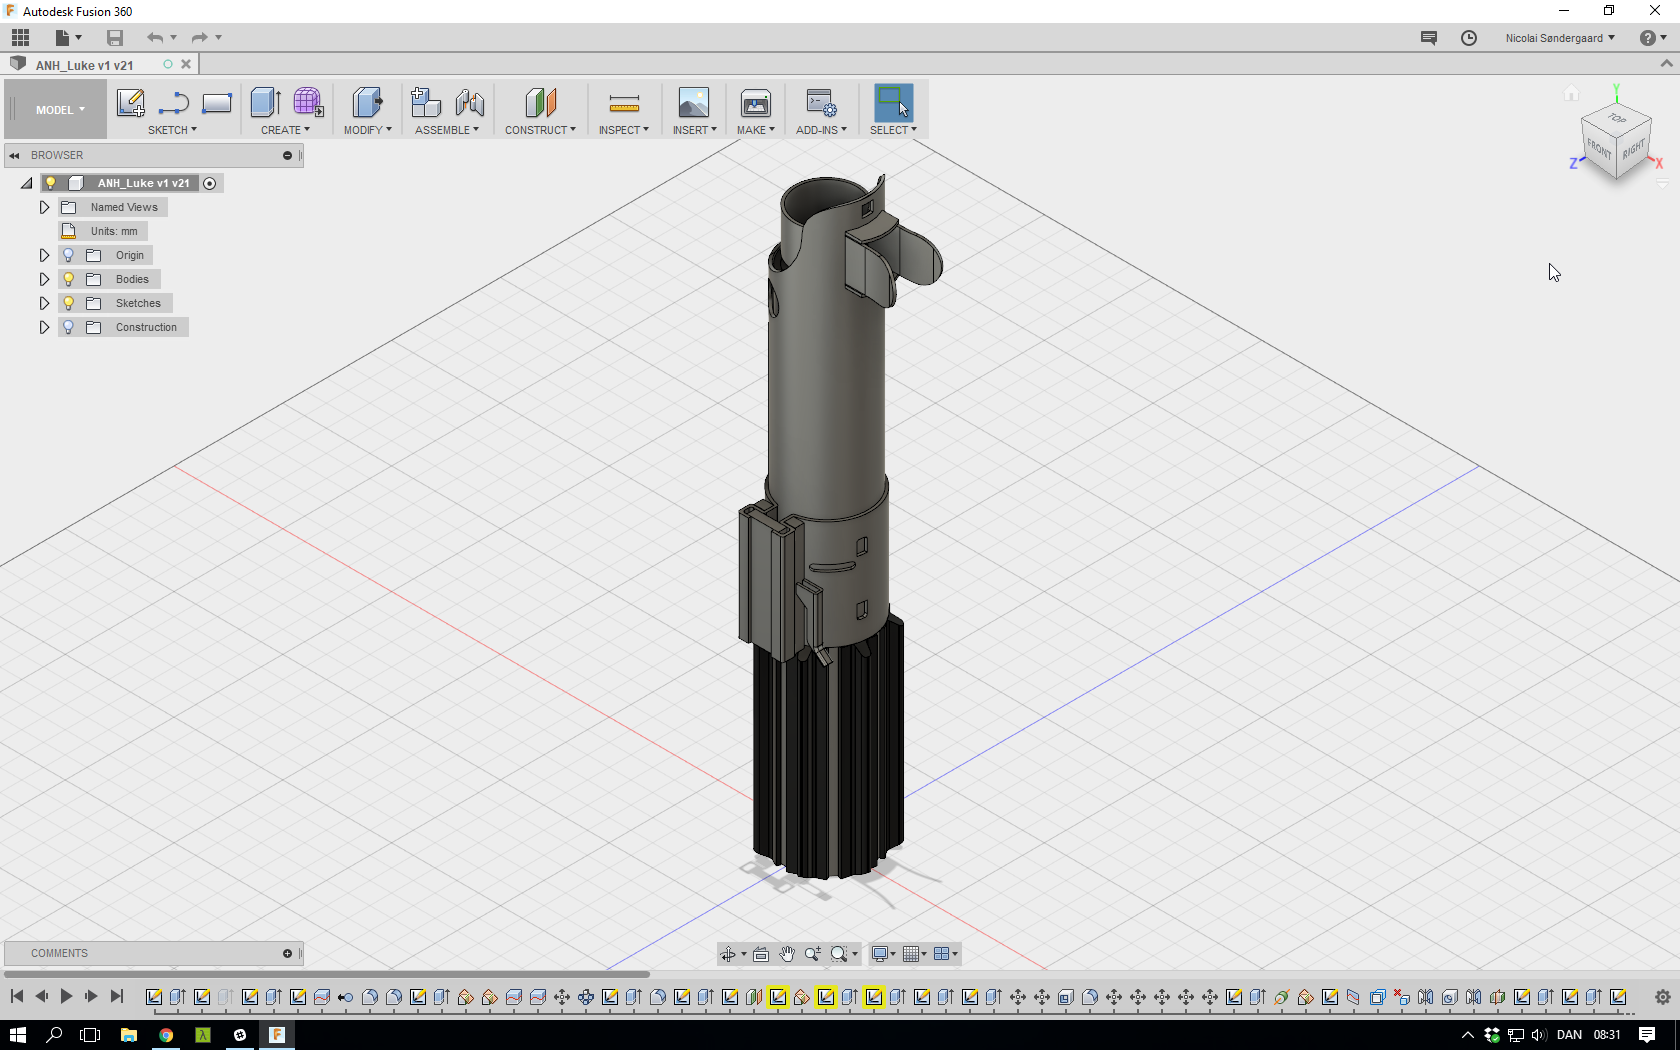Image resolution: width=1680 pixels, height=1050 pixels.
Task: Step back one timeline feature
Action: [41, 996]
